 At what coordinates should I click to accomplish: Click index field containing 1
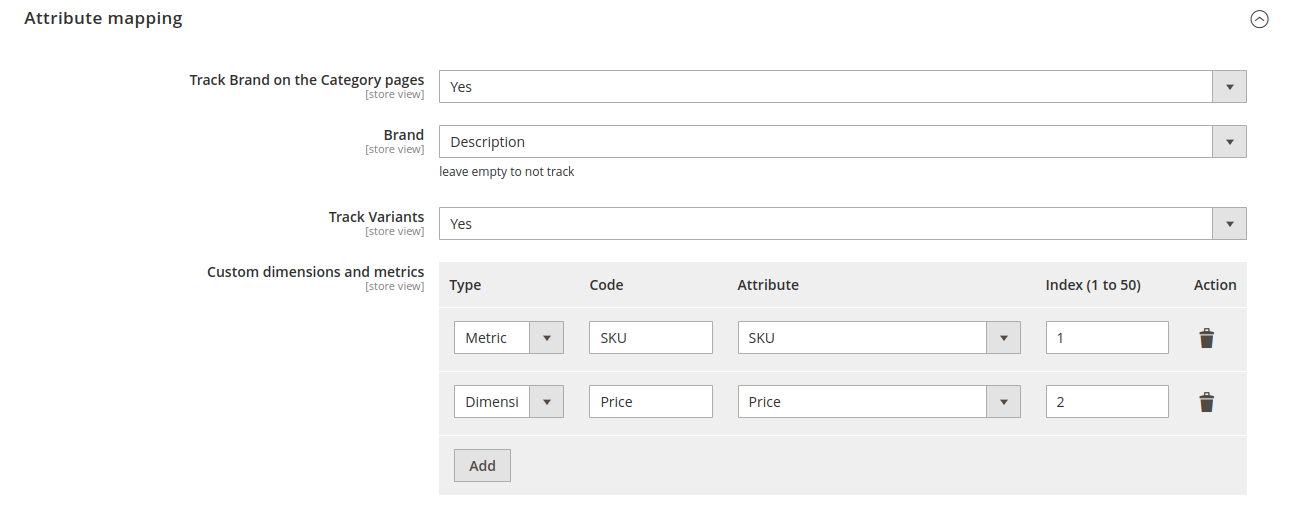pyautogui.click(x=1107, y=338)
